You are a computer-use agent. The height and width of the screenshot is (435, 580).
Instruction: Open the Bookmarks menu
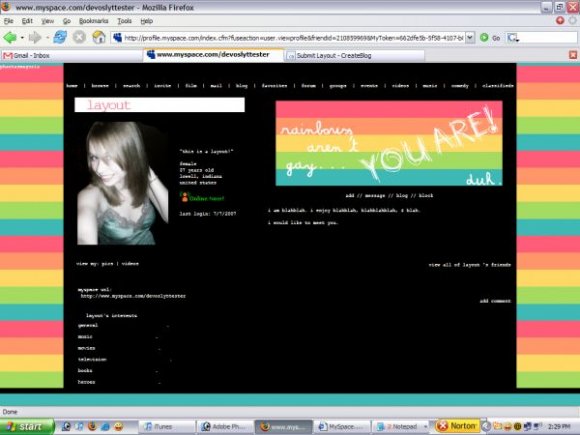94,21
